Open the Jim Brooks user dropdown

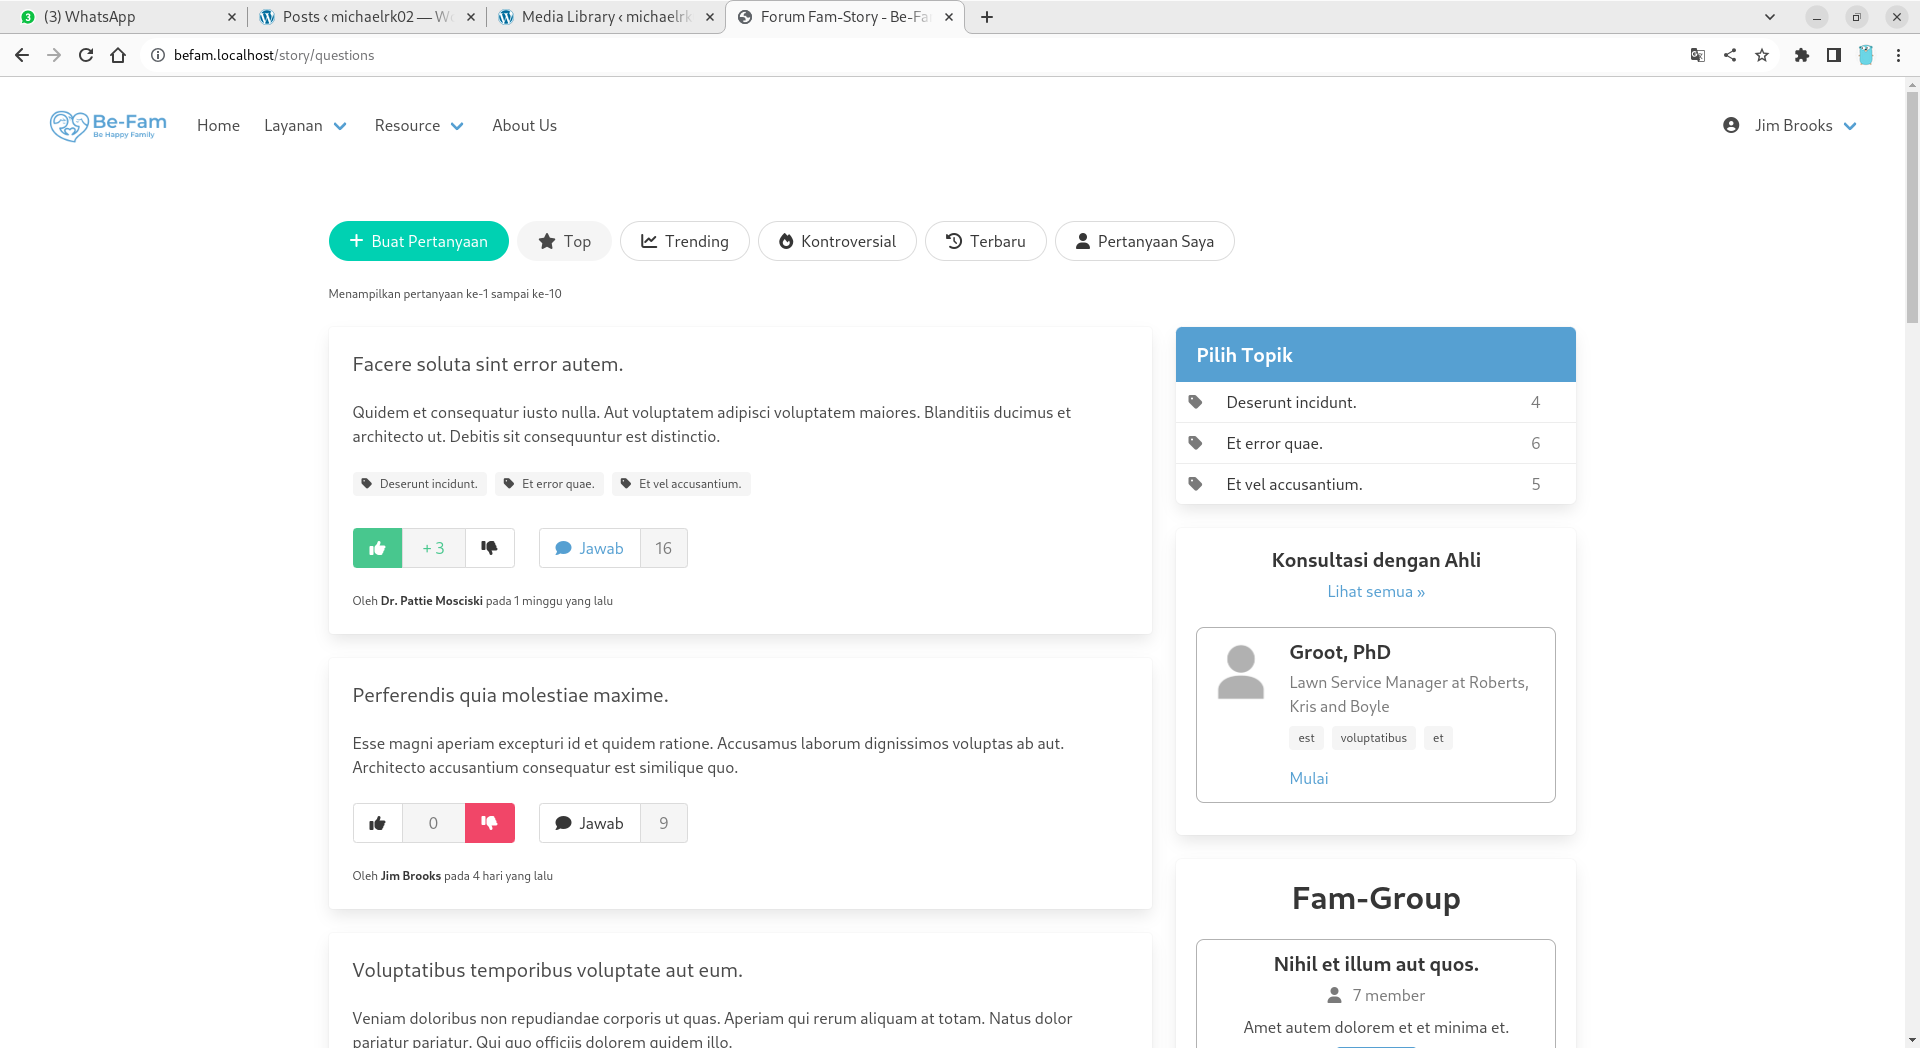pyautogui.click(x=1791, y=126)
